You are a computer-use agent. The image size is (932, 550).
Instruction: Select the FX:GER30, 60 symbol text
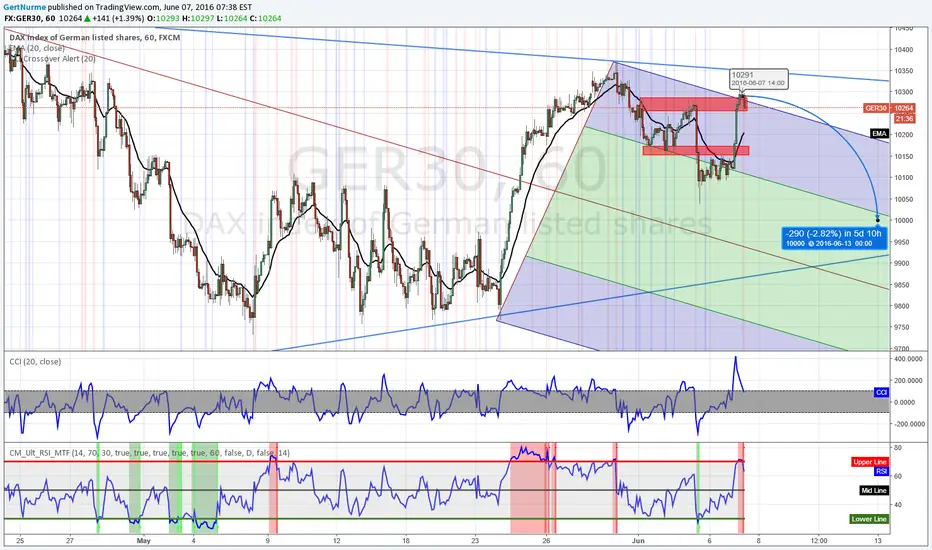click(30, 18)
